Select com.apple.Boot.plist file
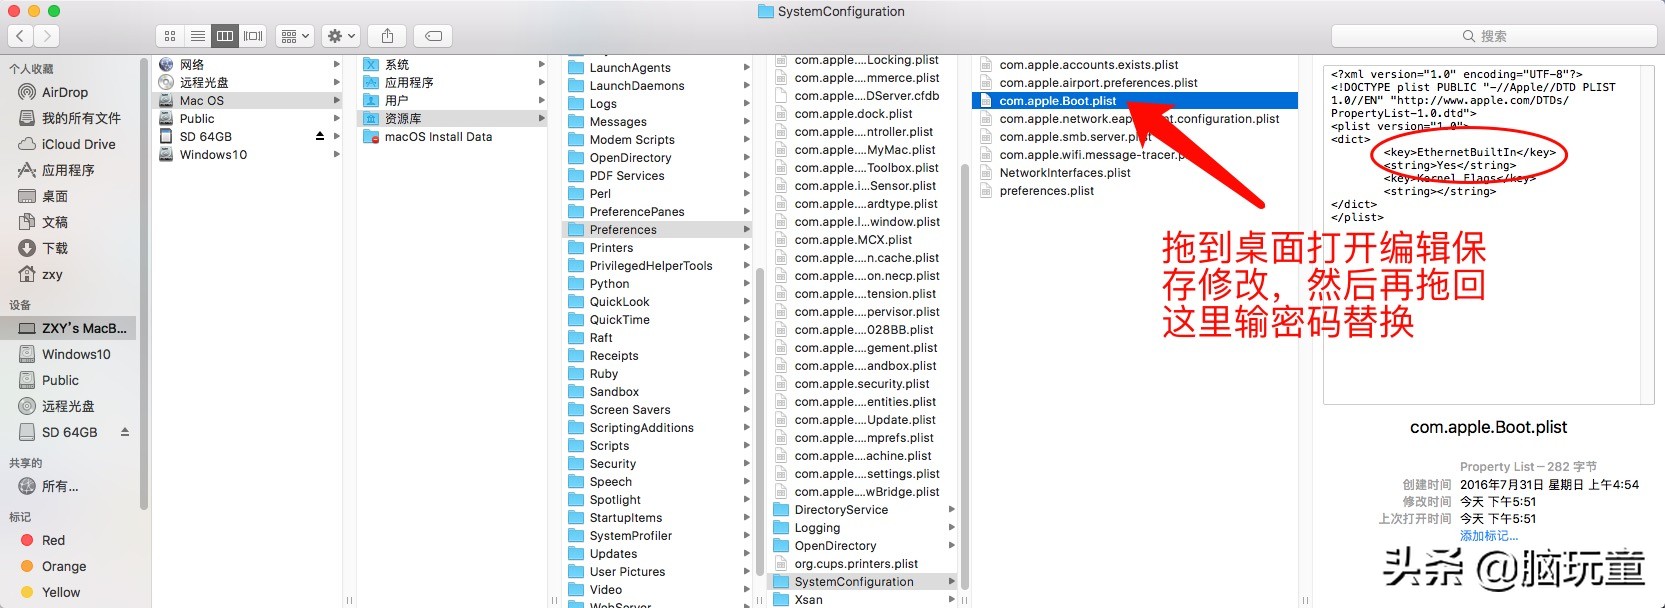 point(1135,101)
